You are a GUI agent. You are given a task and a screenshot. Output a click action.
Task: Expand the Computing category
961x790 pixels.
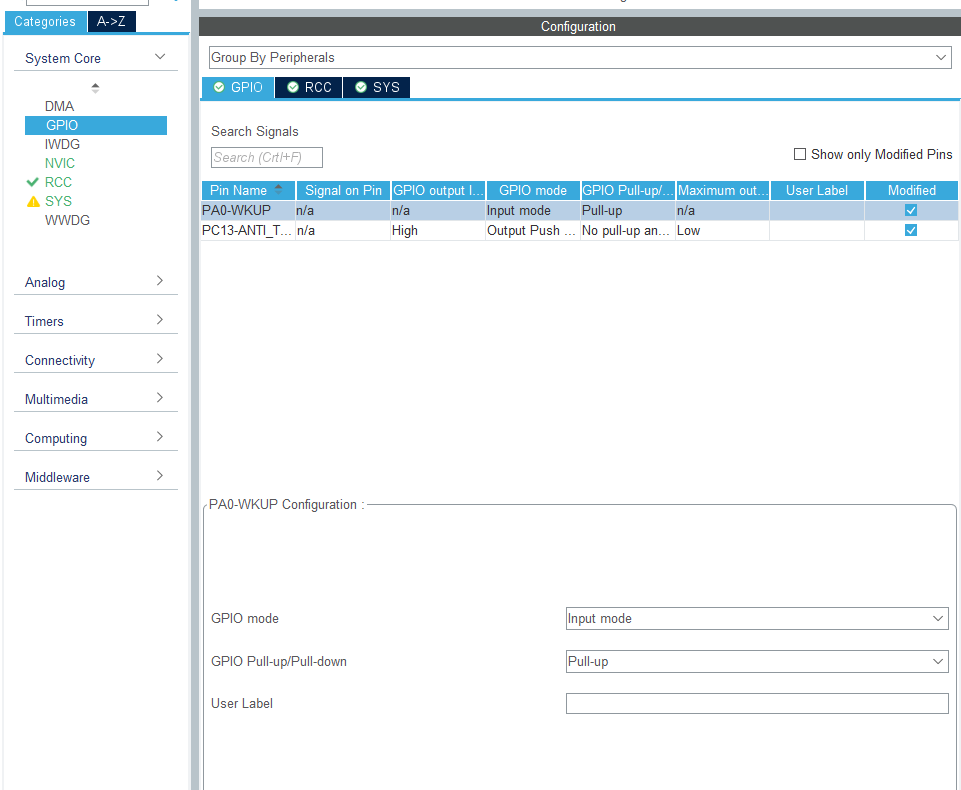tap(96, 438)
